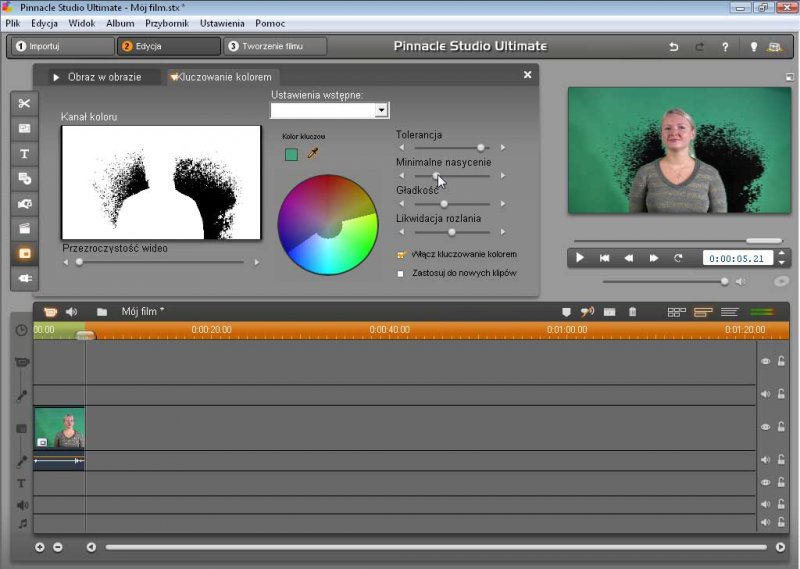Open the audio toolbox speaker icon
The image size is (800, 569).
pos(71,311)
